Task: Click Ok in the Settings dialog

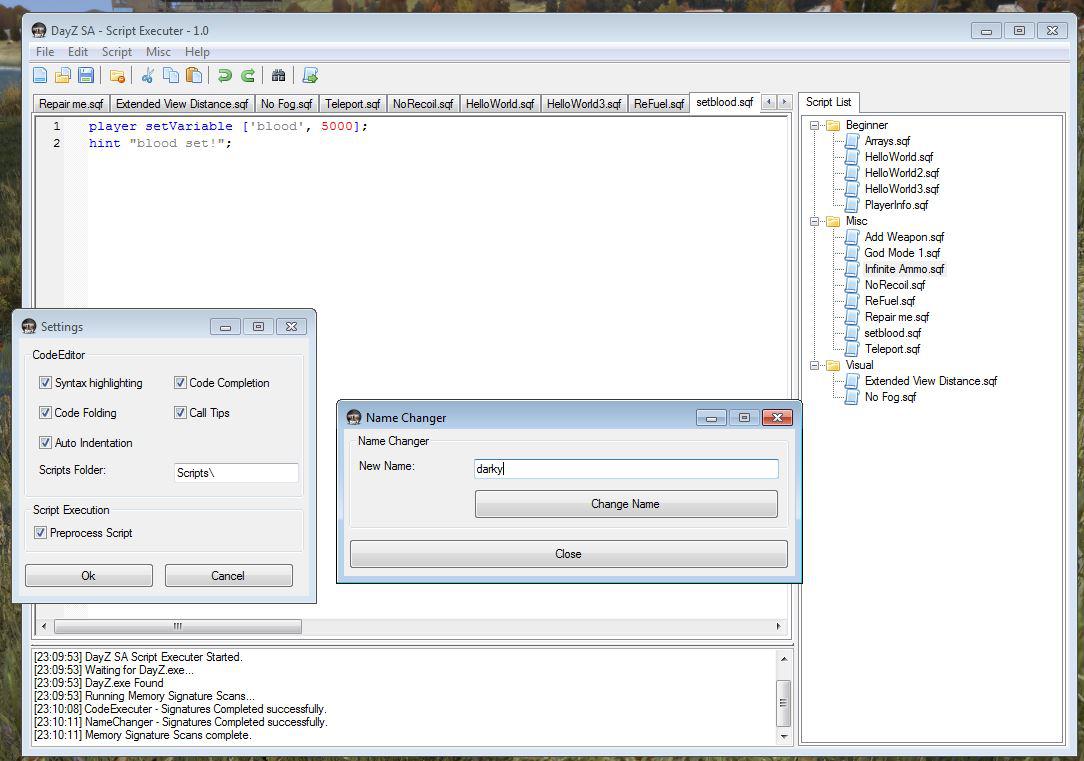Action: [88, 575]
